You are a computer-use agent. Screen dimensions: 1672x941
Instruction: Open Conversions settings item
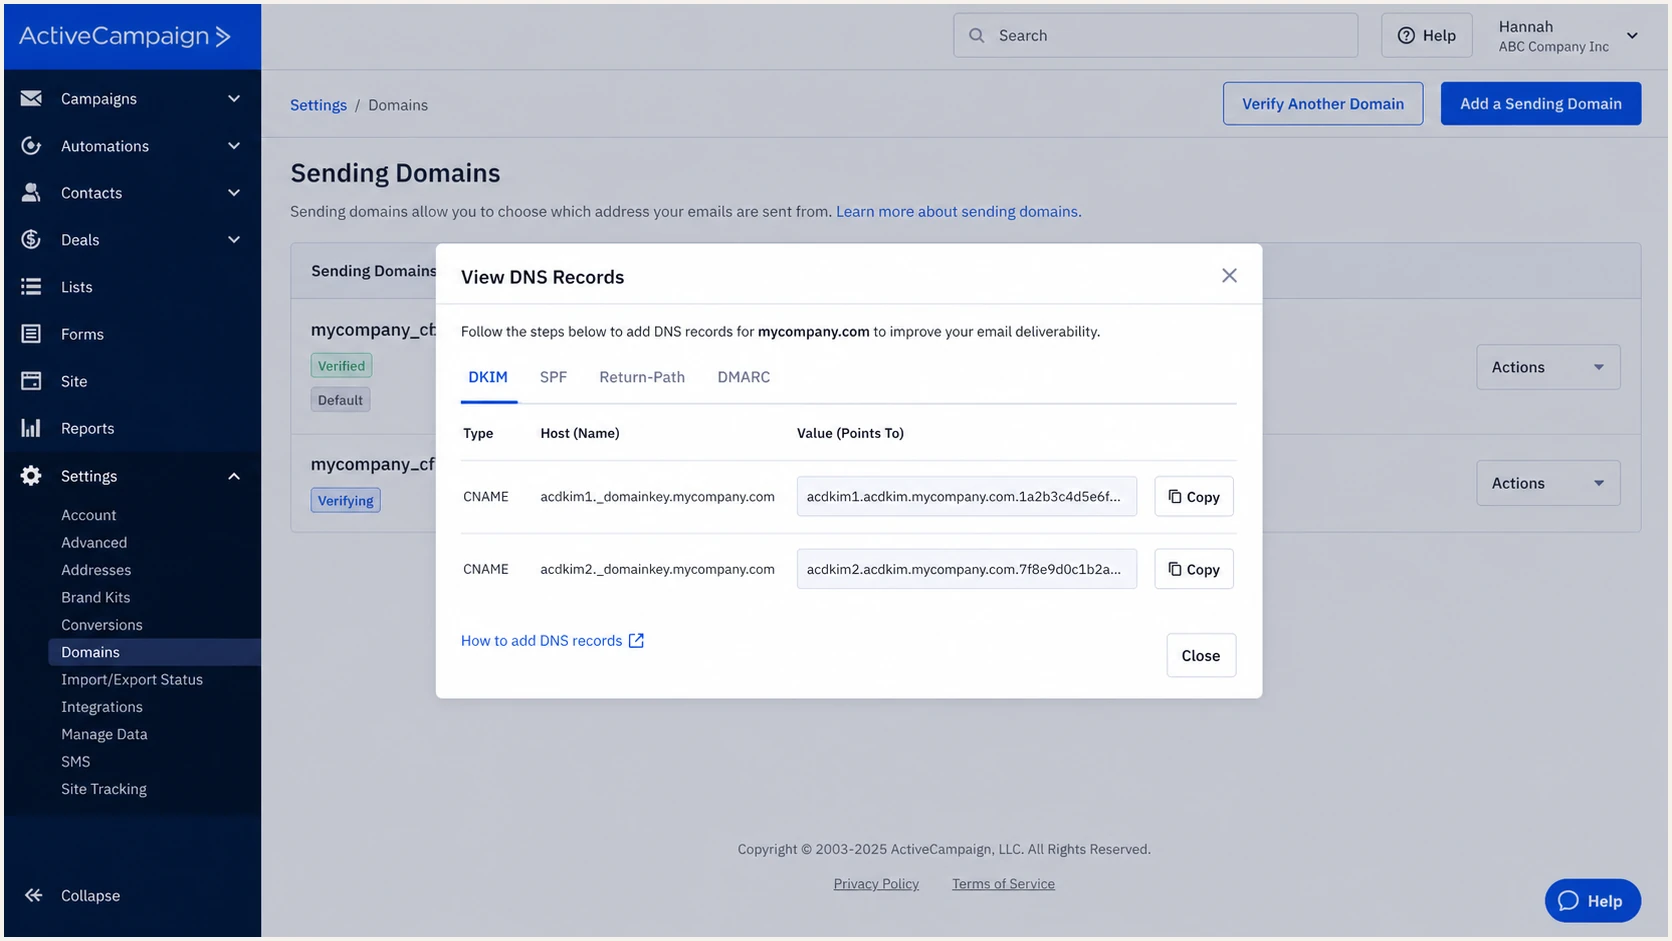102,625
